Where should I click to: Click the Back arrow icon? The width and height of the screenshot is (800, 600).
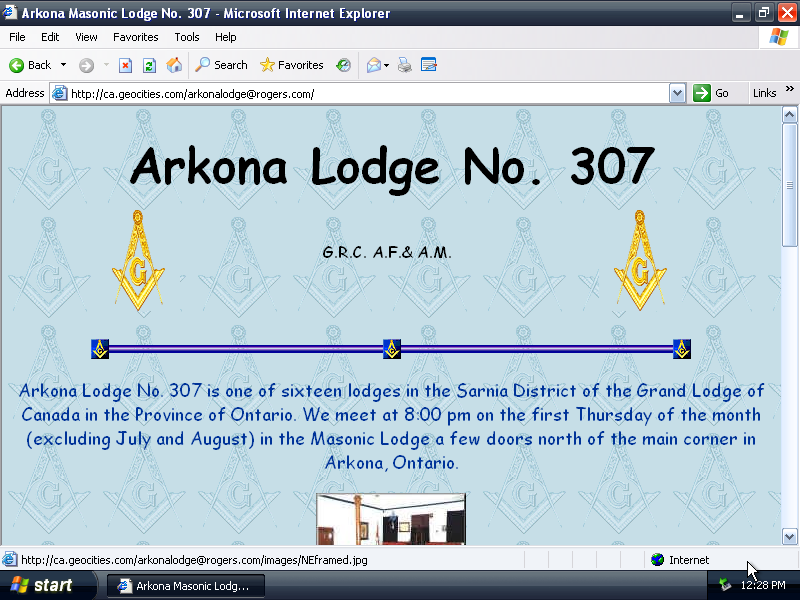pyautogui.click(x=16, y=65)
